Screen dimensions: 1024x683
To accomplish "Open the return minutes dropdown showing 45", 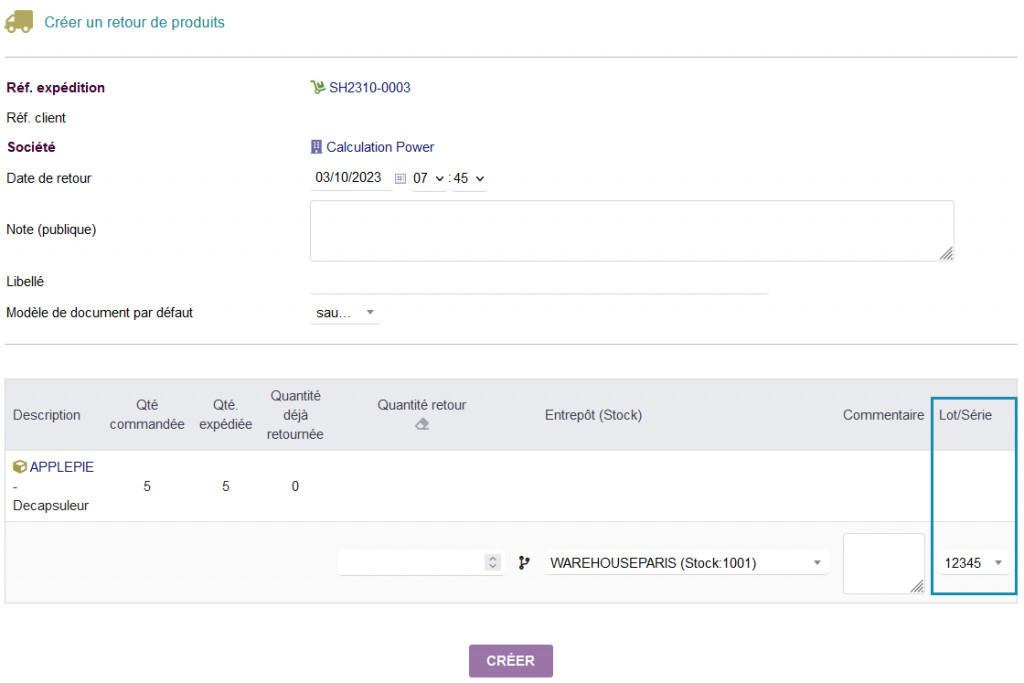I will pyautogui.click(x=469, y=179).
